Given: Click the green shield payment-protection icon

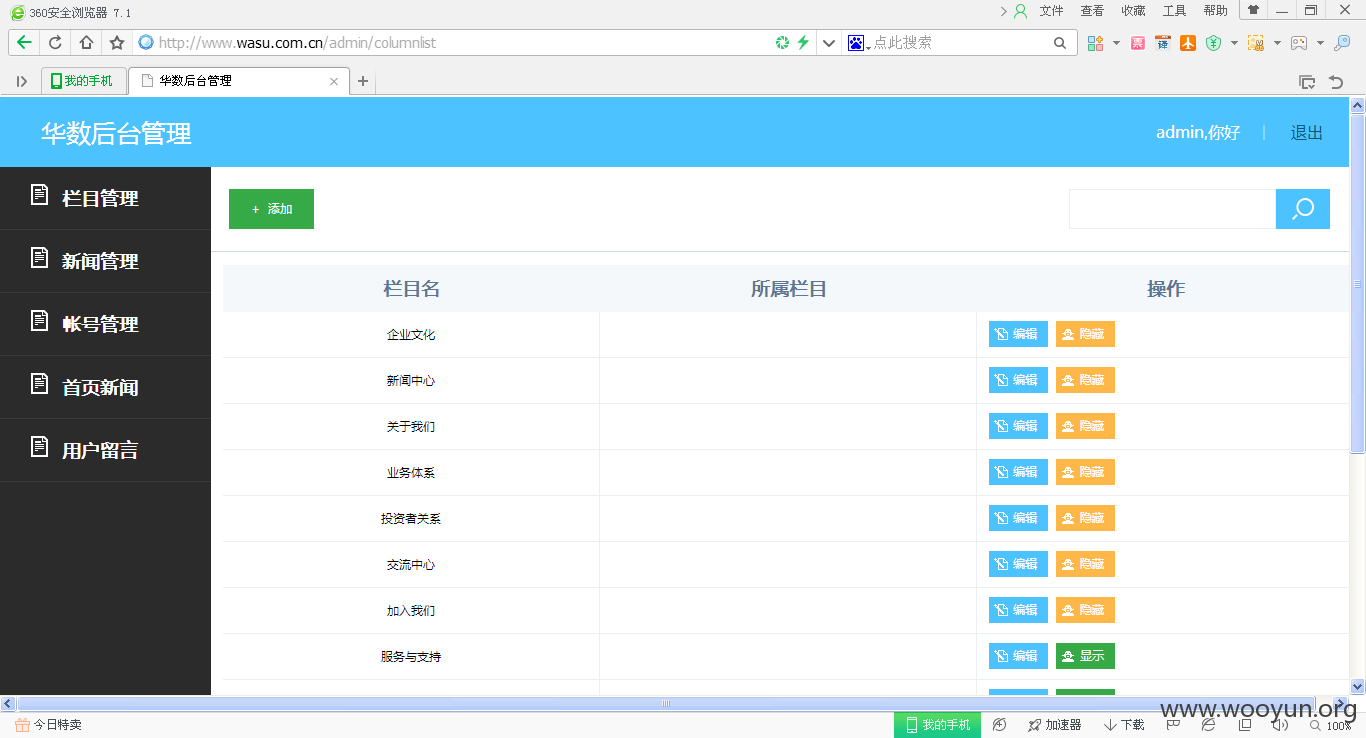Looking at the screenshot, I should [1213, 43].
